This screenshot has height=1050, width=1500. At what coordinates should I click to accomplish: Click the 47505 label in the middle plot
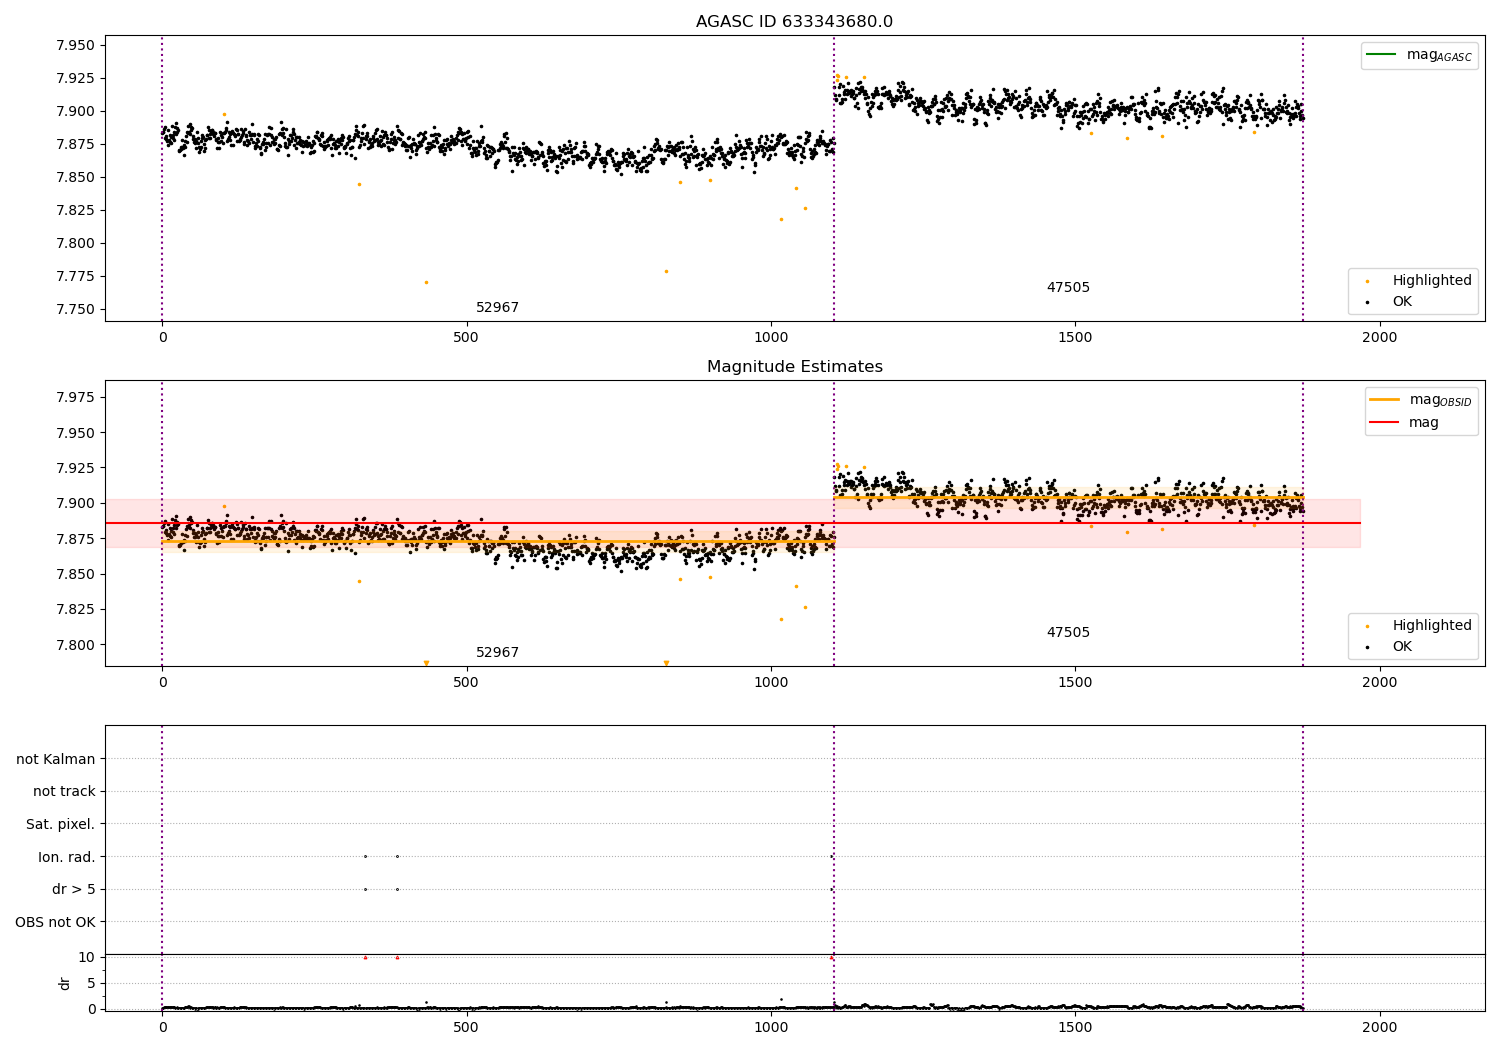[1068, 632]
